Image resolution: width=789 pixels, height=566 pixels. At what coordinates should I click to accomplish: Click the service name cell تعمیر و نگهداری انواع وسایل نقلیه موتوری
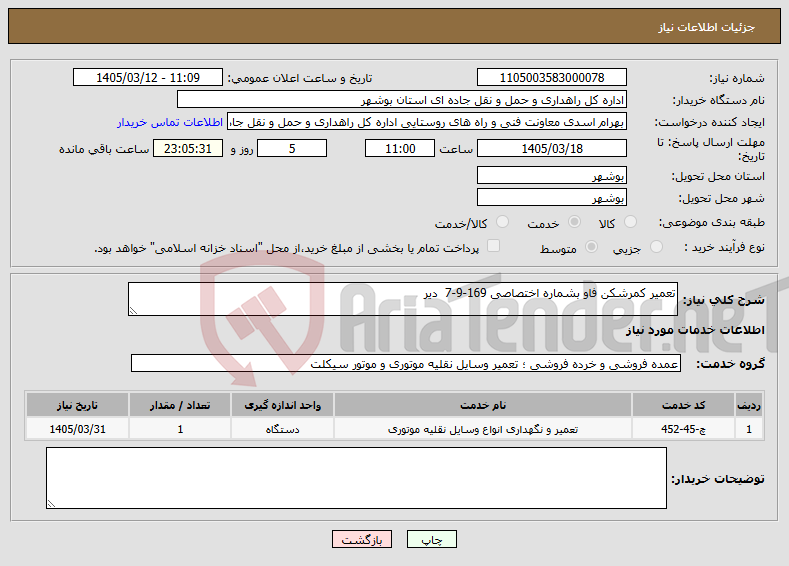coord(483,429)
